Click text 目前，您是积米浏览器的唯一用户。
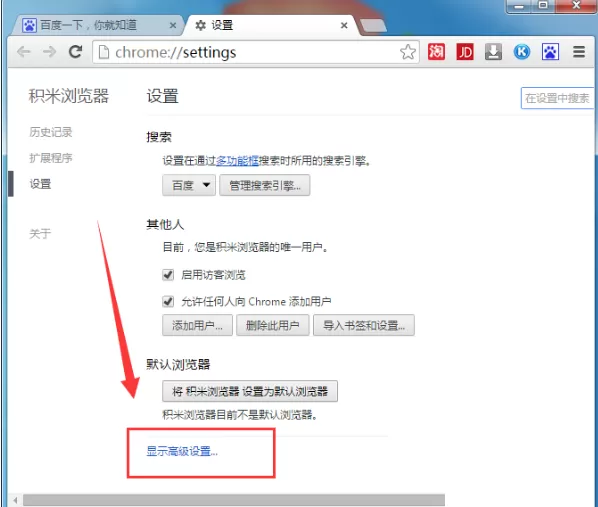This screenshot has width=598, height=507. point(245,247)
